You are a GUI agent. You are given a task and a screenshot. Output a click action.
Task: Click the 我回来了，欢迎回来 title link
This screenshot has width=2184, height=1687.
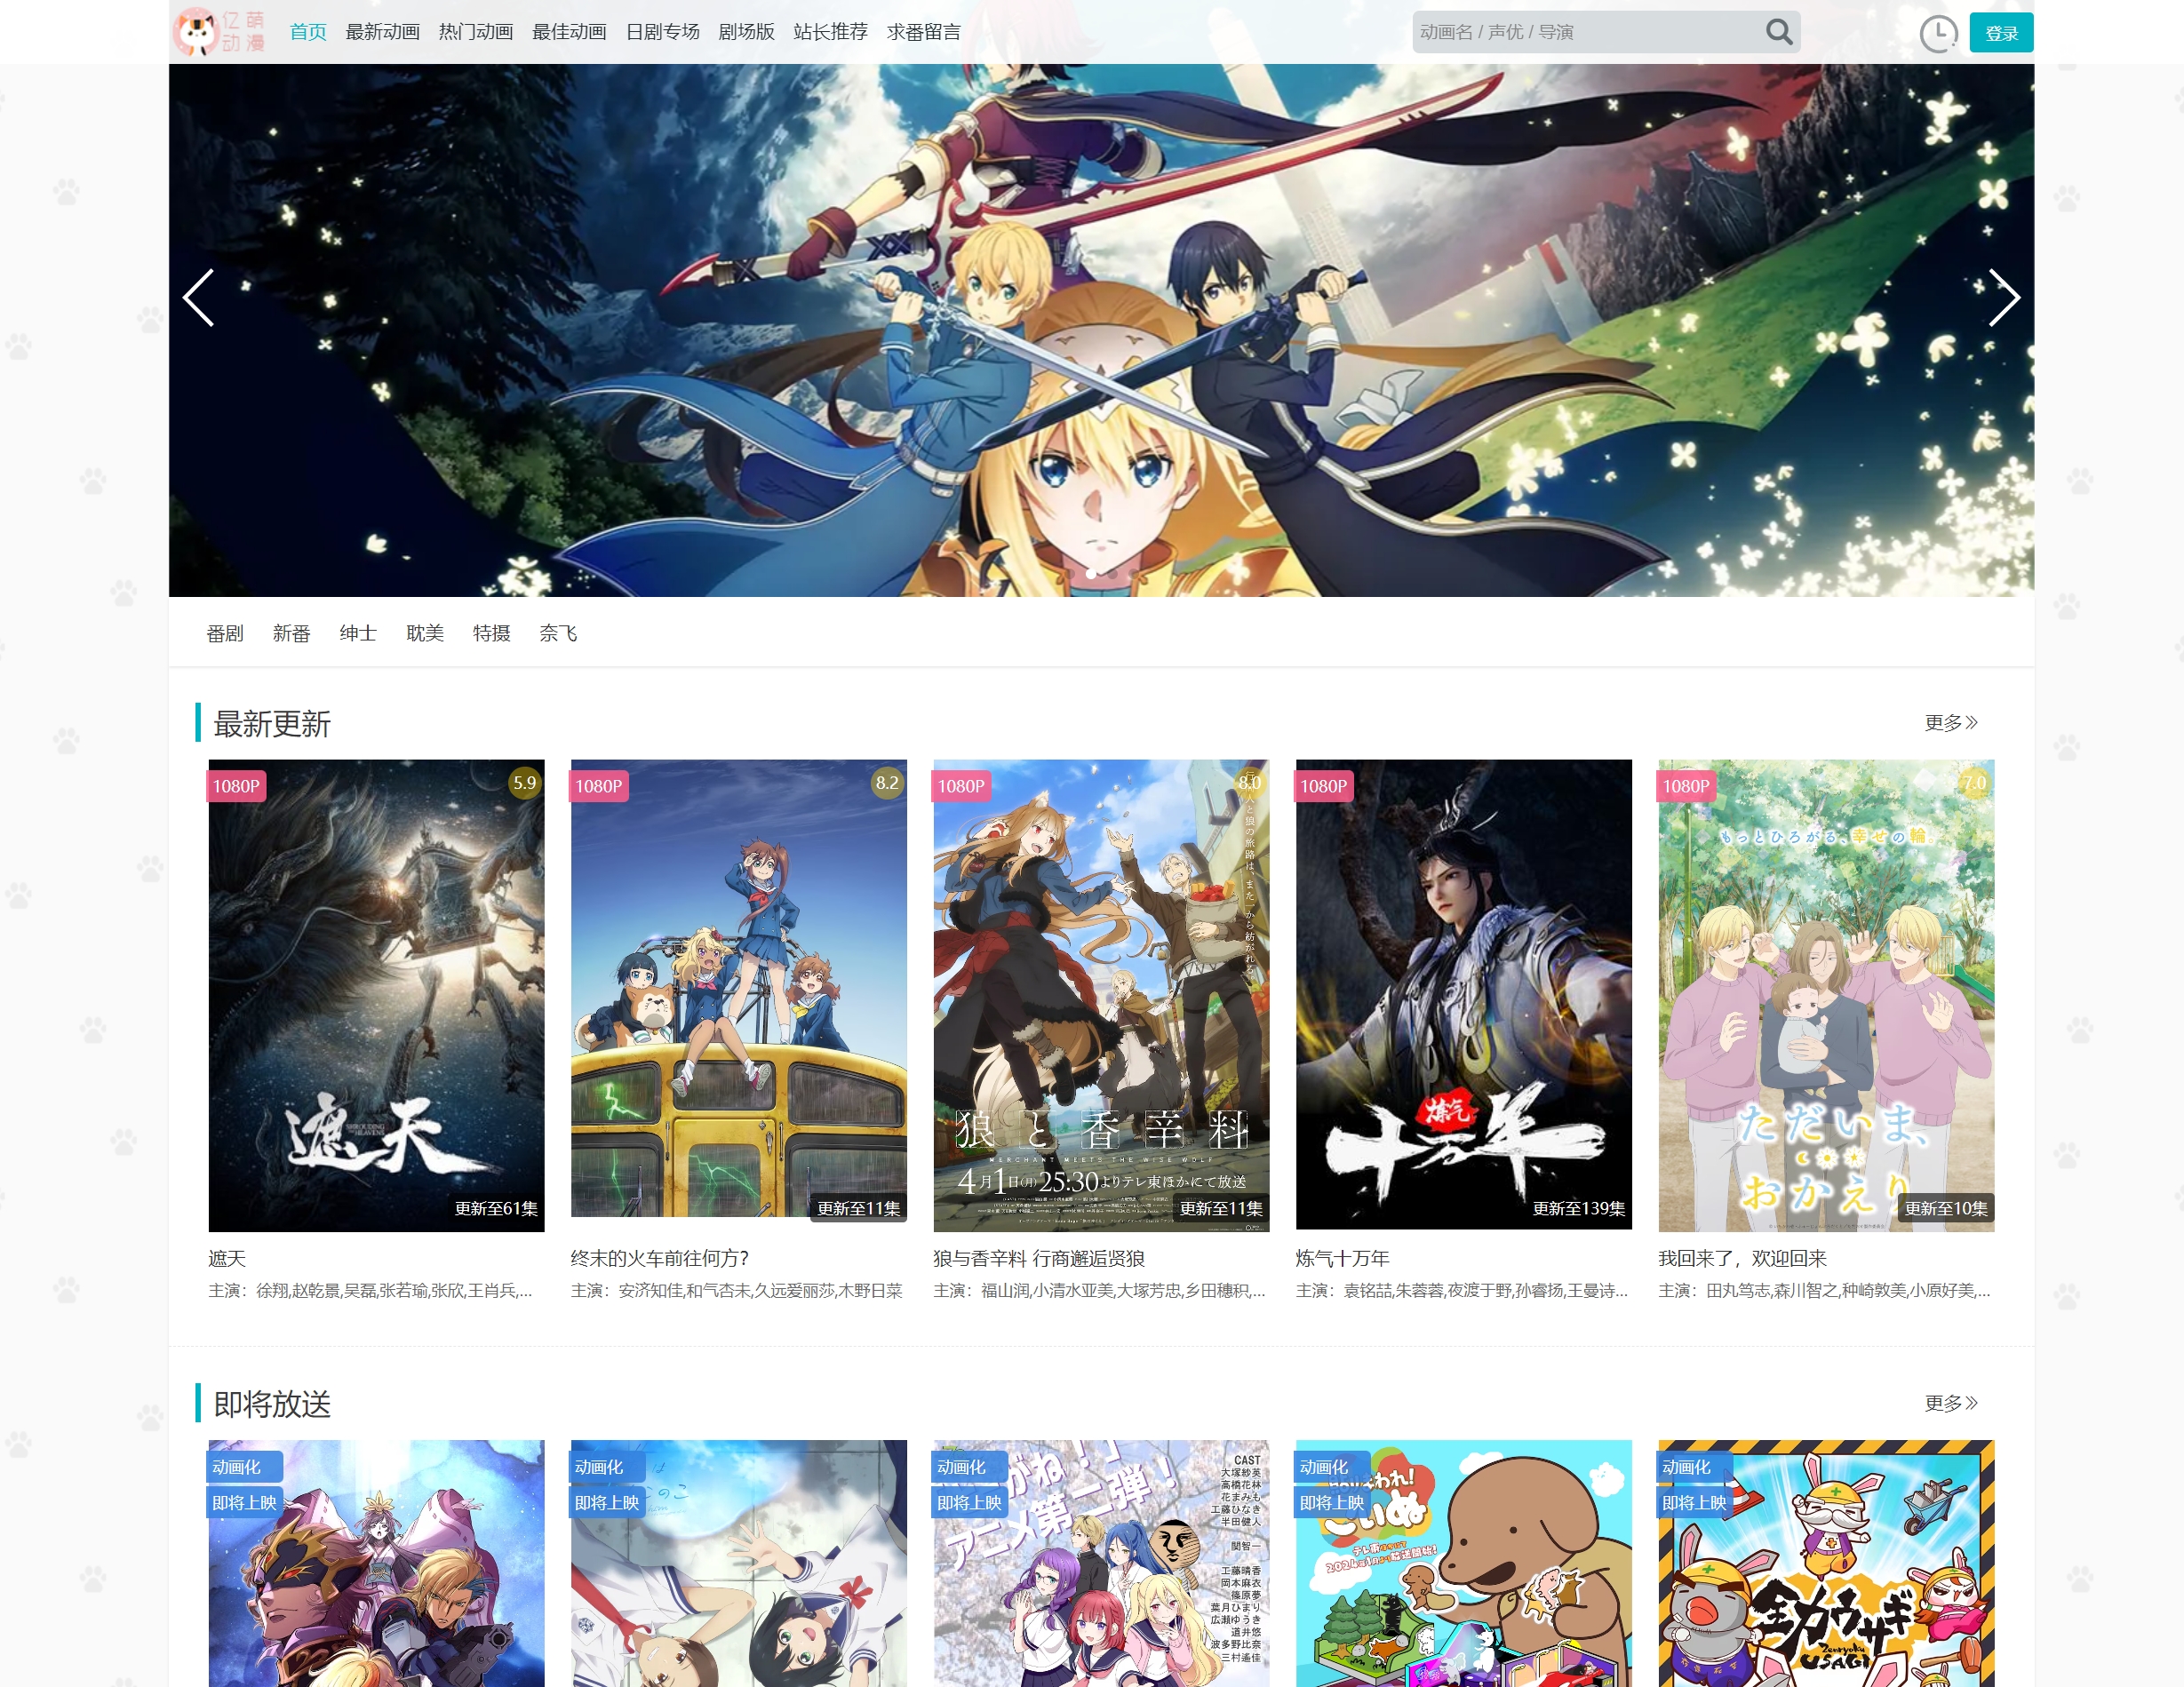point(1742,1258)
